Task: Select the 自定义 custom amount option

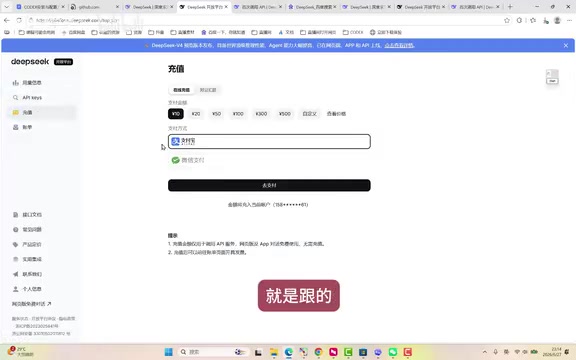Action: 310,114
